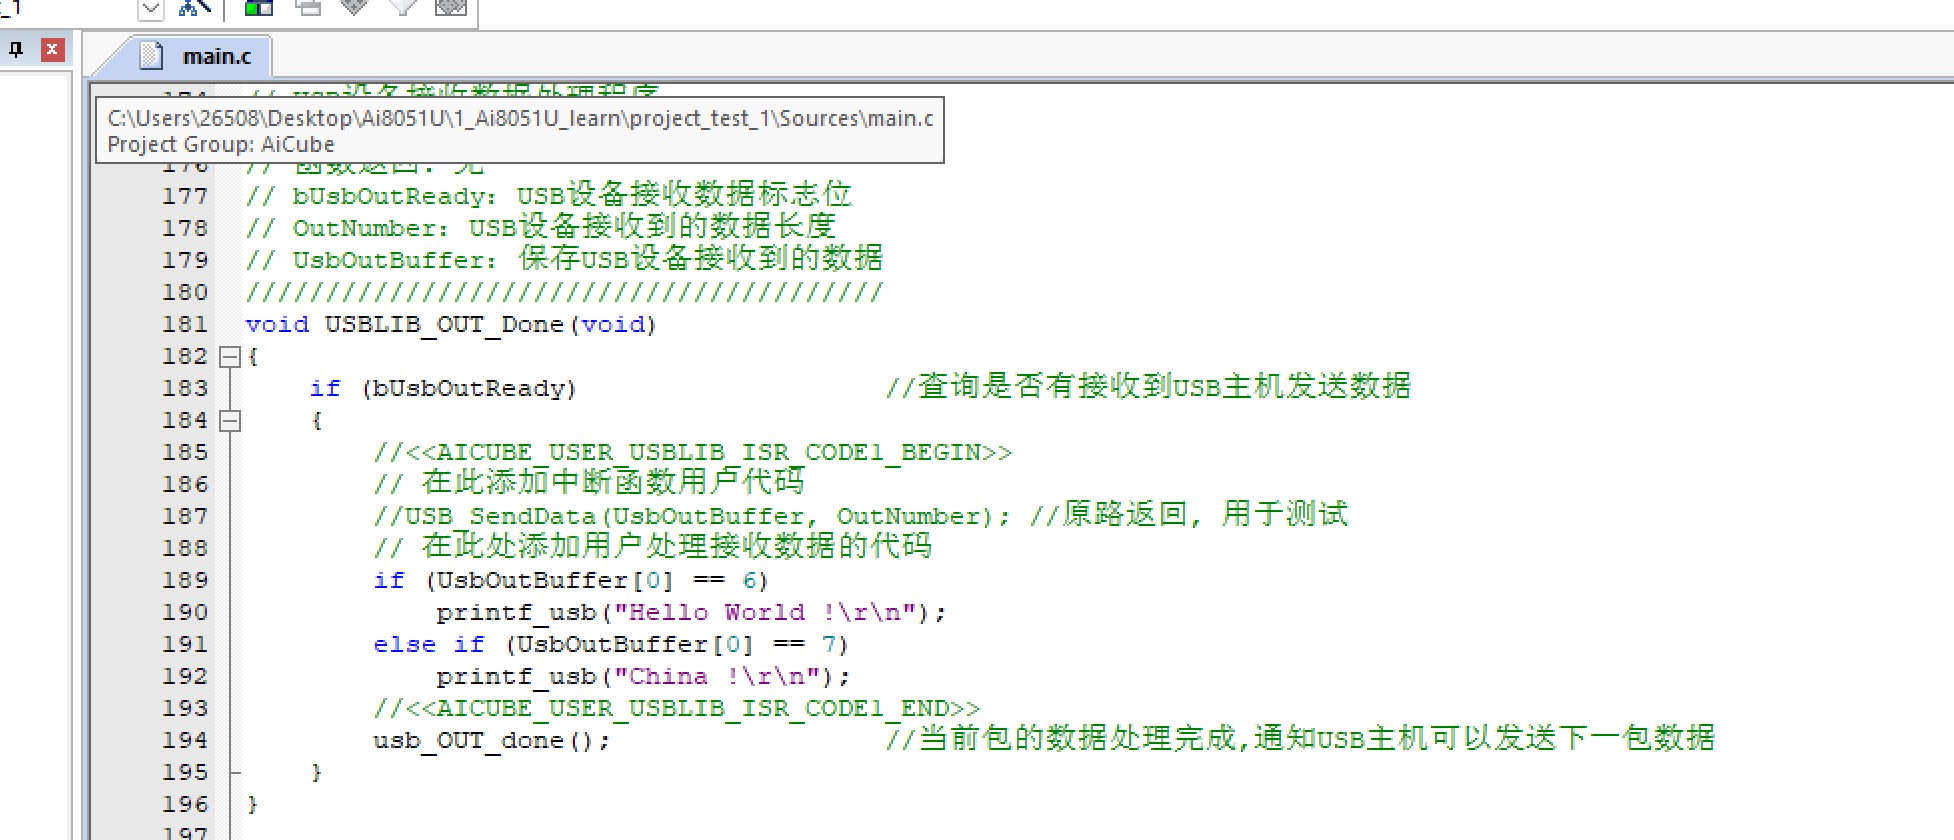Click the Manage Multi-Project Workspace icon
This screenshot has height=840, width=1954.
(308, 8)
